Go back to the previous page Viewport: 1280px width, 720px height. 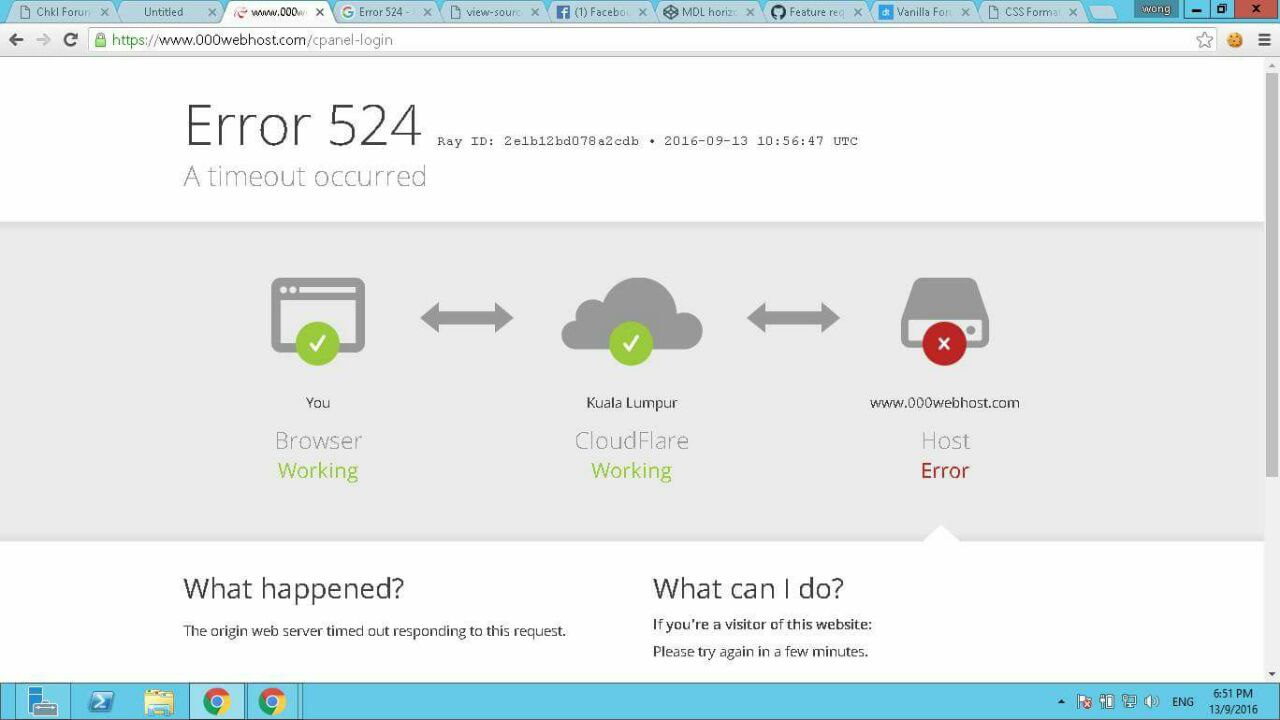coord(16,40)
